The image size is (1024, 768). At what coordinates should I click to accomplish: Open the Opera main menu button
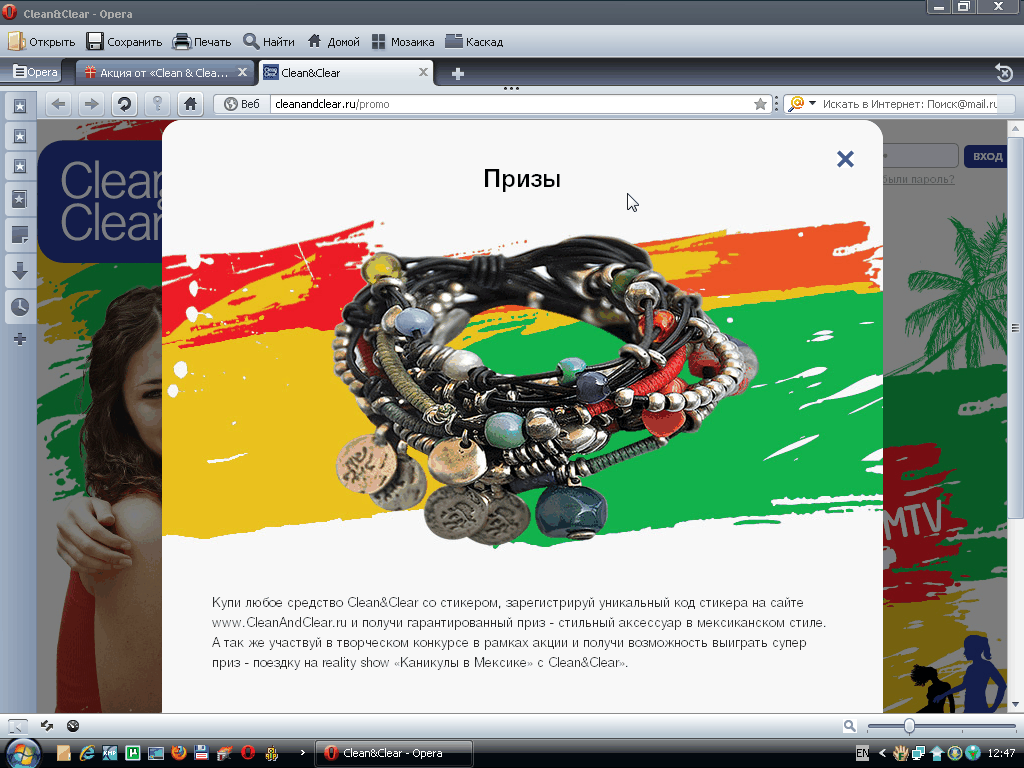pyautogui.click(x=35, y=72)
